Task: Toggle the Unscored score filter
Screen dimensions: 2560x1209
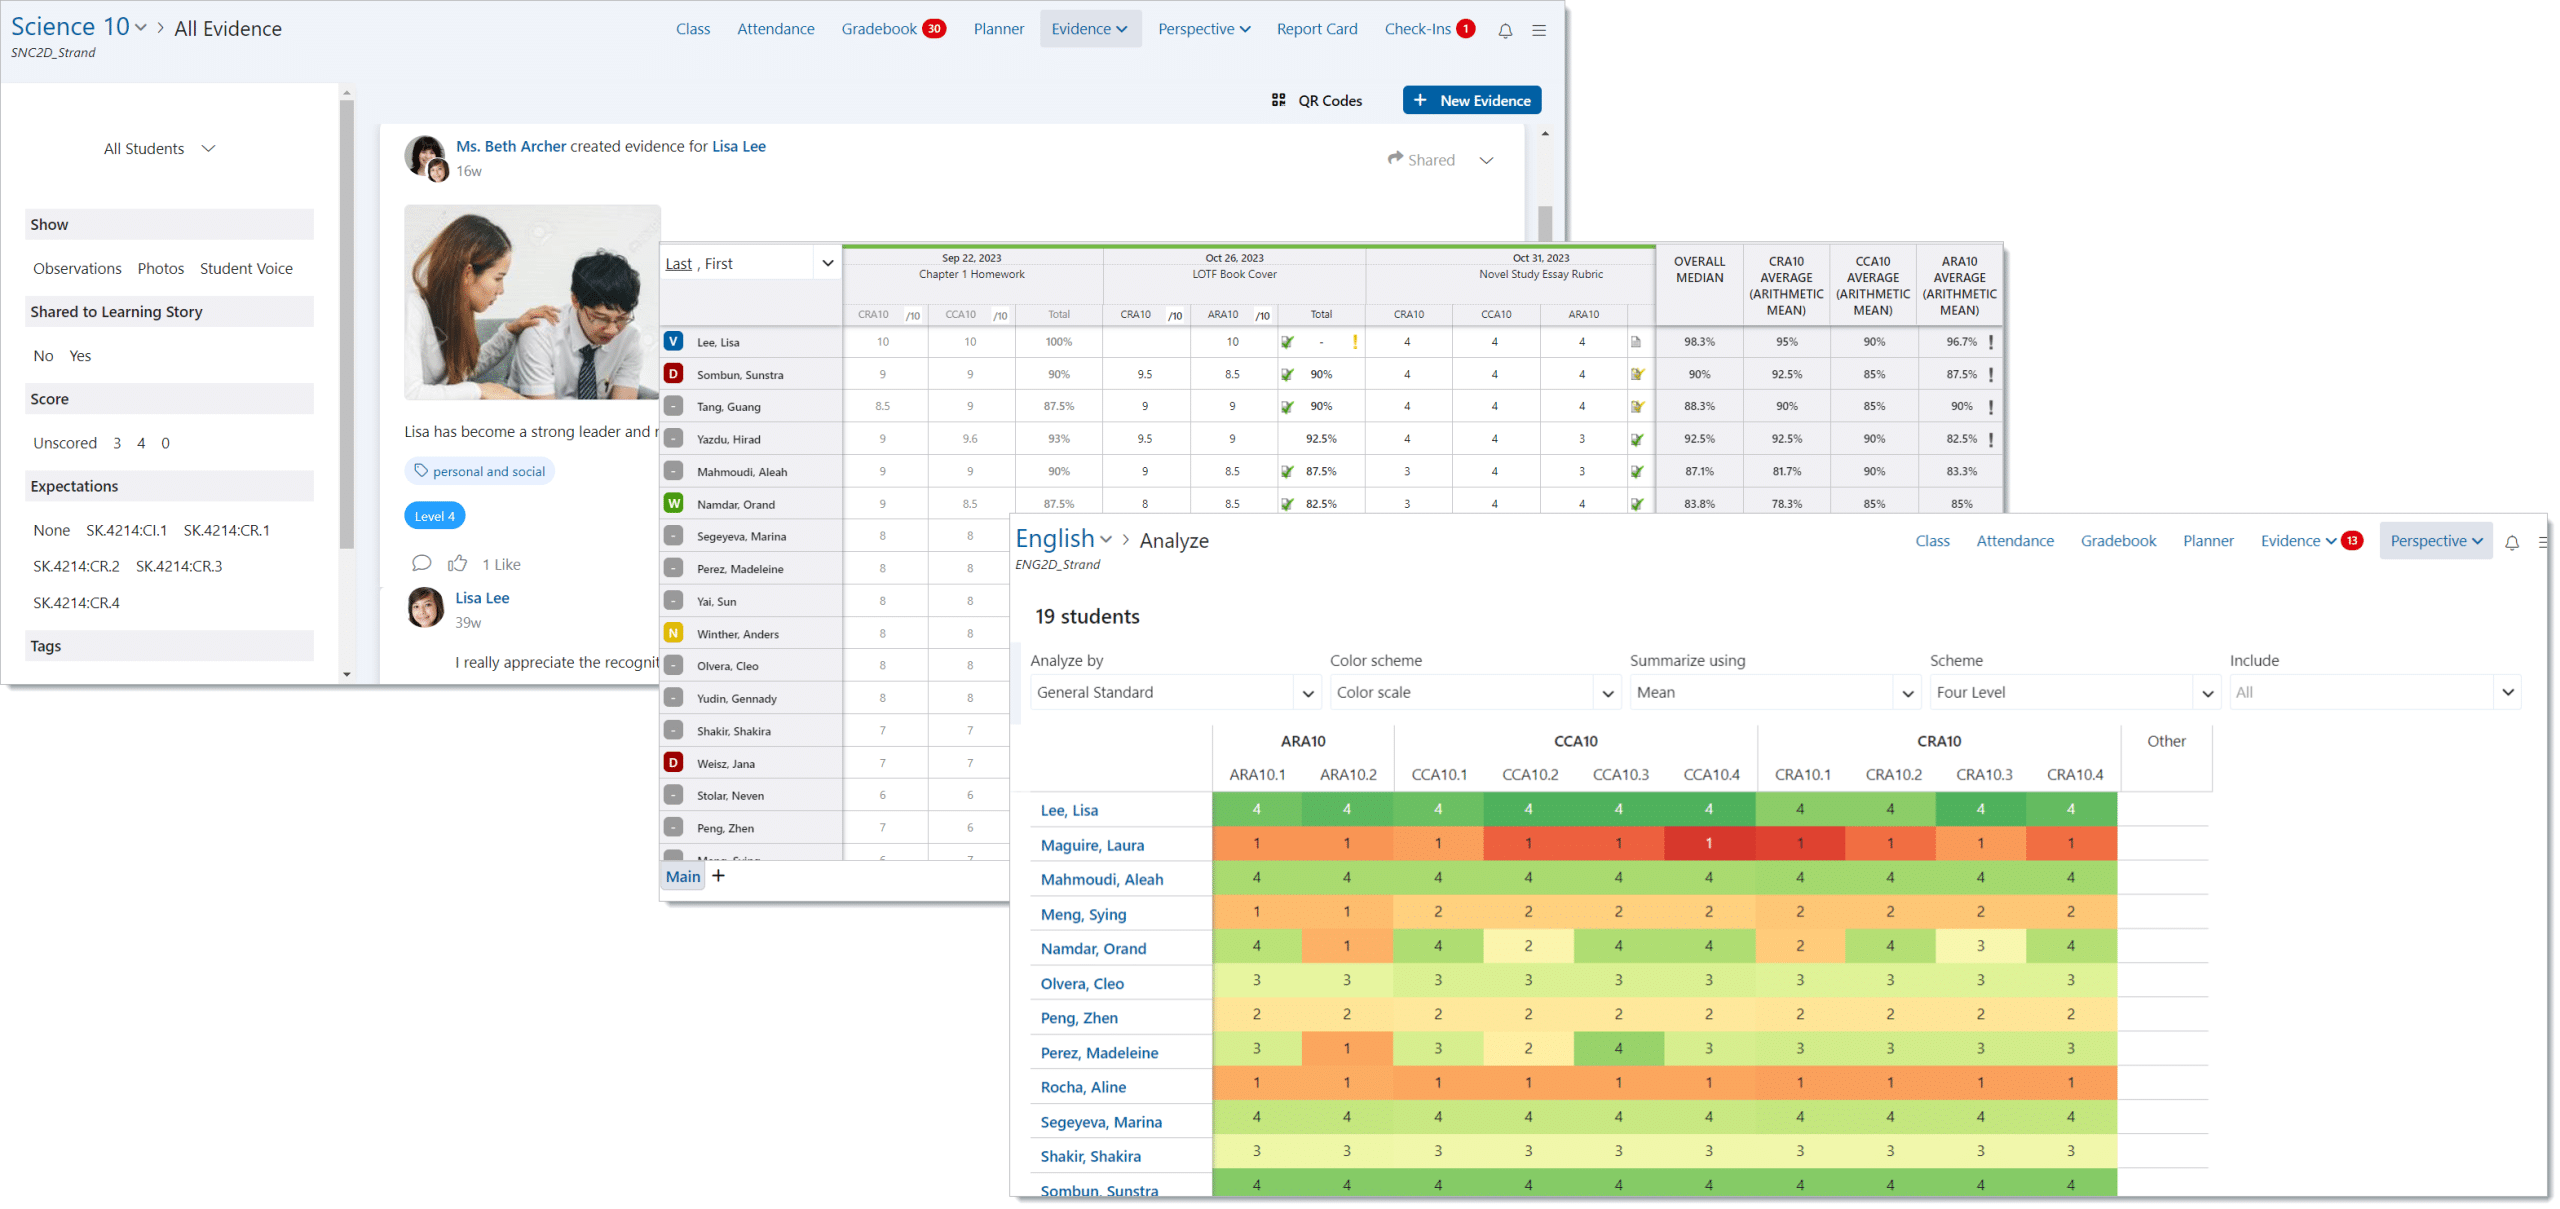Action: [65, 442]
